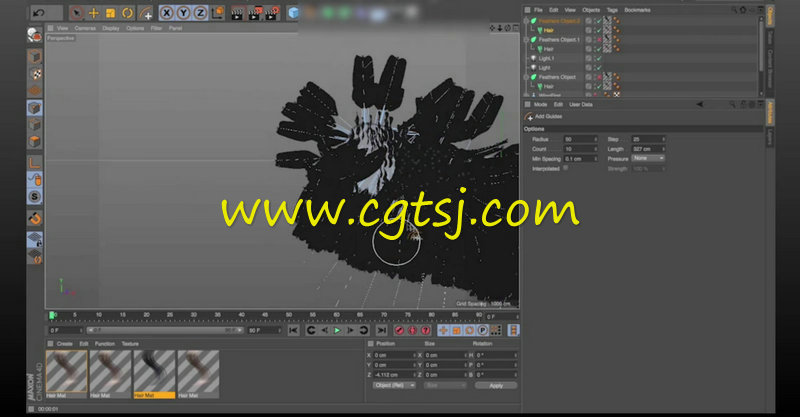Viewport: 800px width, 417px height.
Task: Click the Step stepper arrows
Action: pos(663,139)
